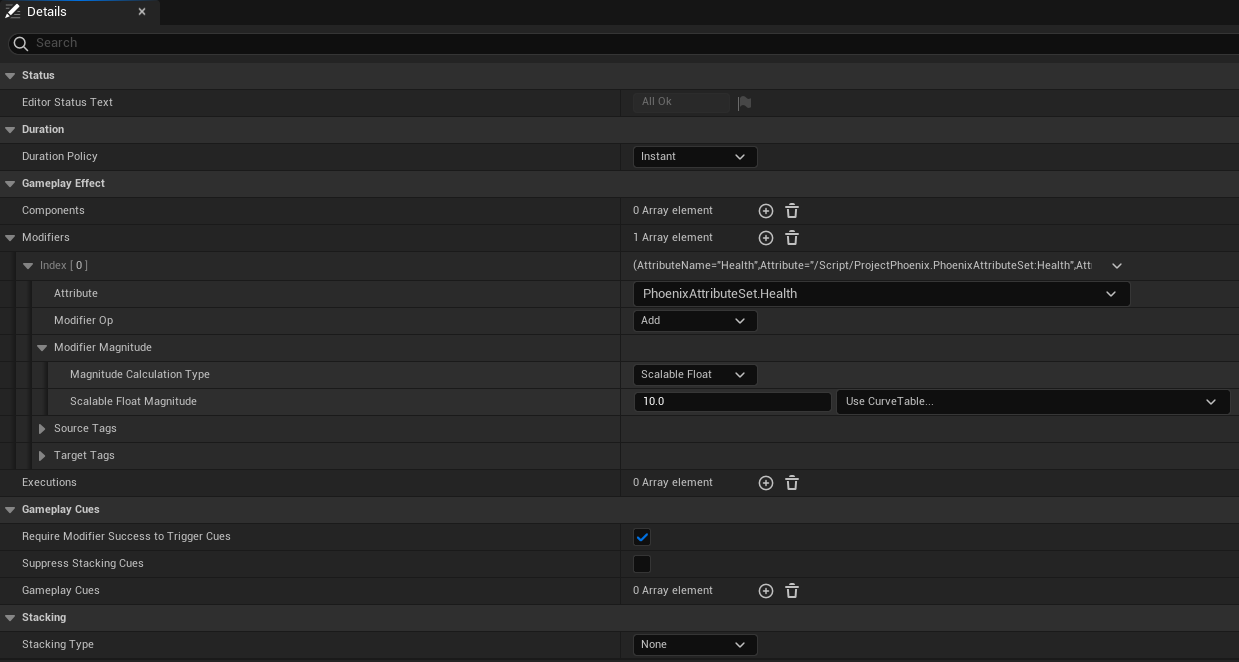Open the Modifier Op dropdown set to Add
Screen dimensions: 1239x662
pos(694,321)
